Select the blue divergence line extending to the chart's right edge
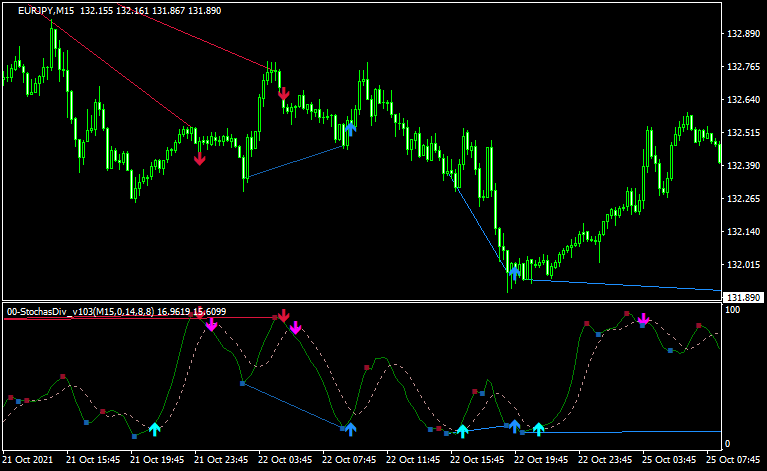Viewport: 767px width, 471px height. (620, 284)
